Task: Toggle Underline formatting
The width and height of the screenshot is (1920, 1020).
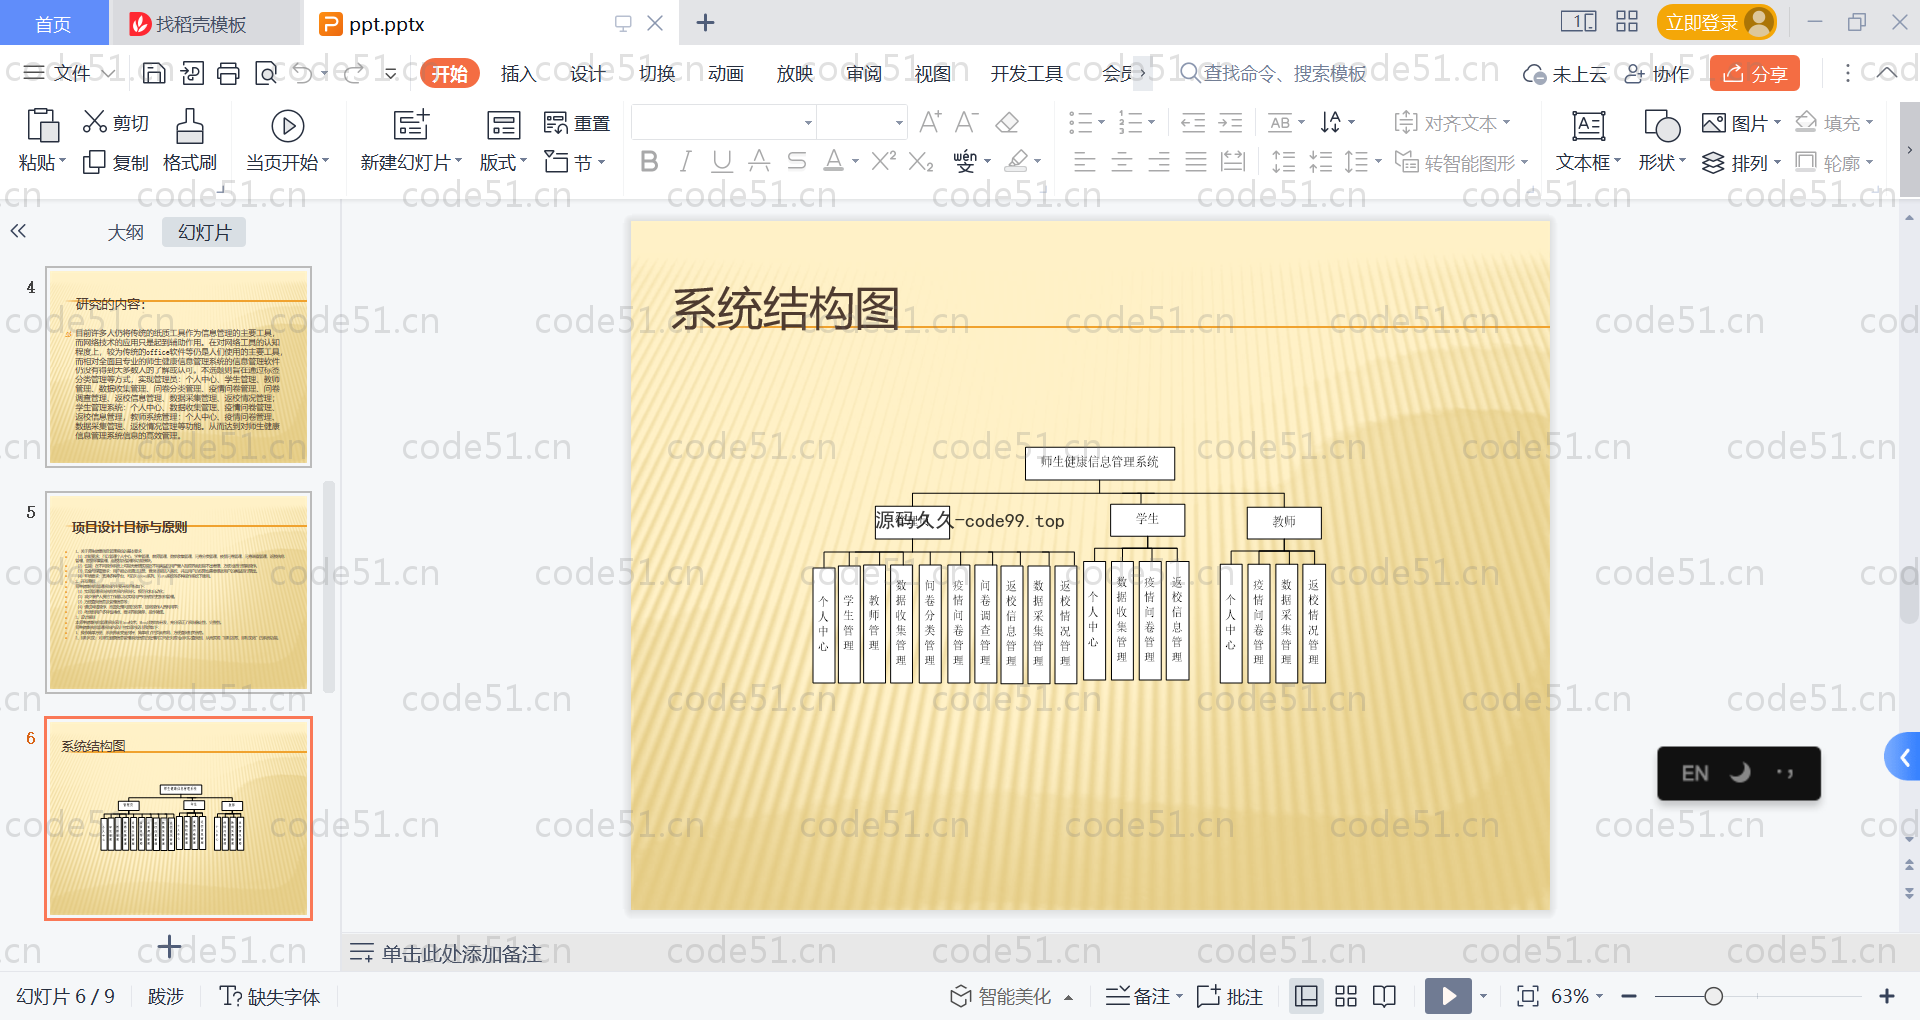Action: click(x=722, y=161)
